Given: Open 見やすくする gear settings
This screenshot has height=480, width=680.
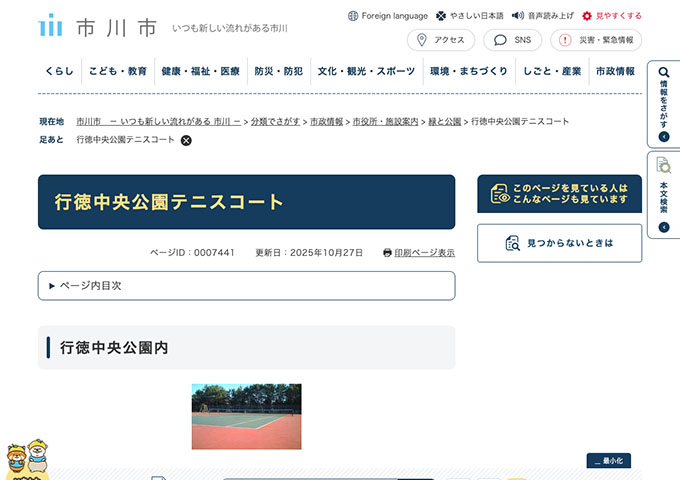Looking at the screenshot, I should (612, 16).
